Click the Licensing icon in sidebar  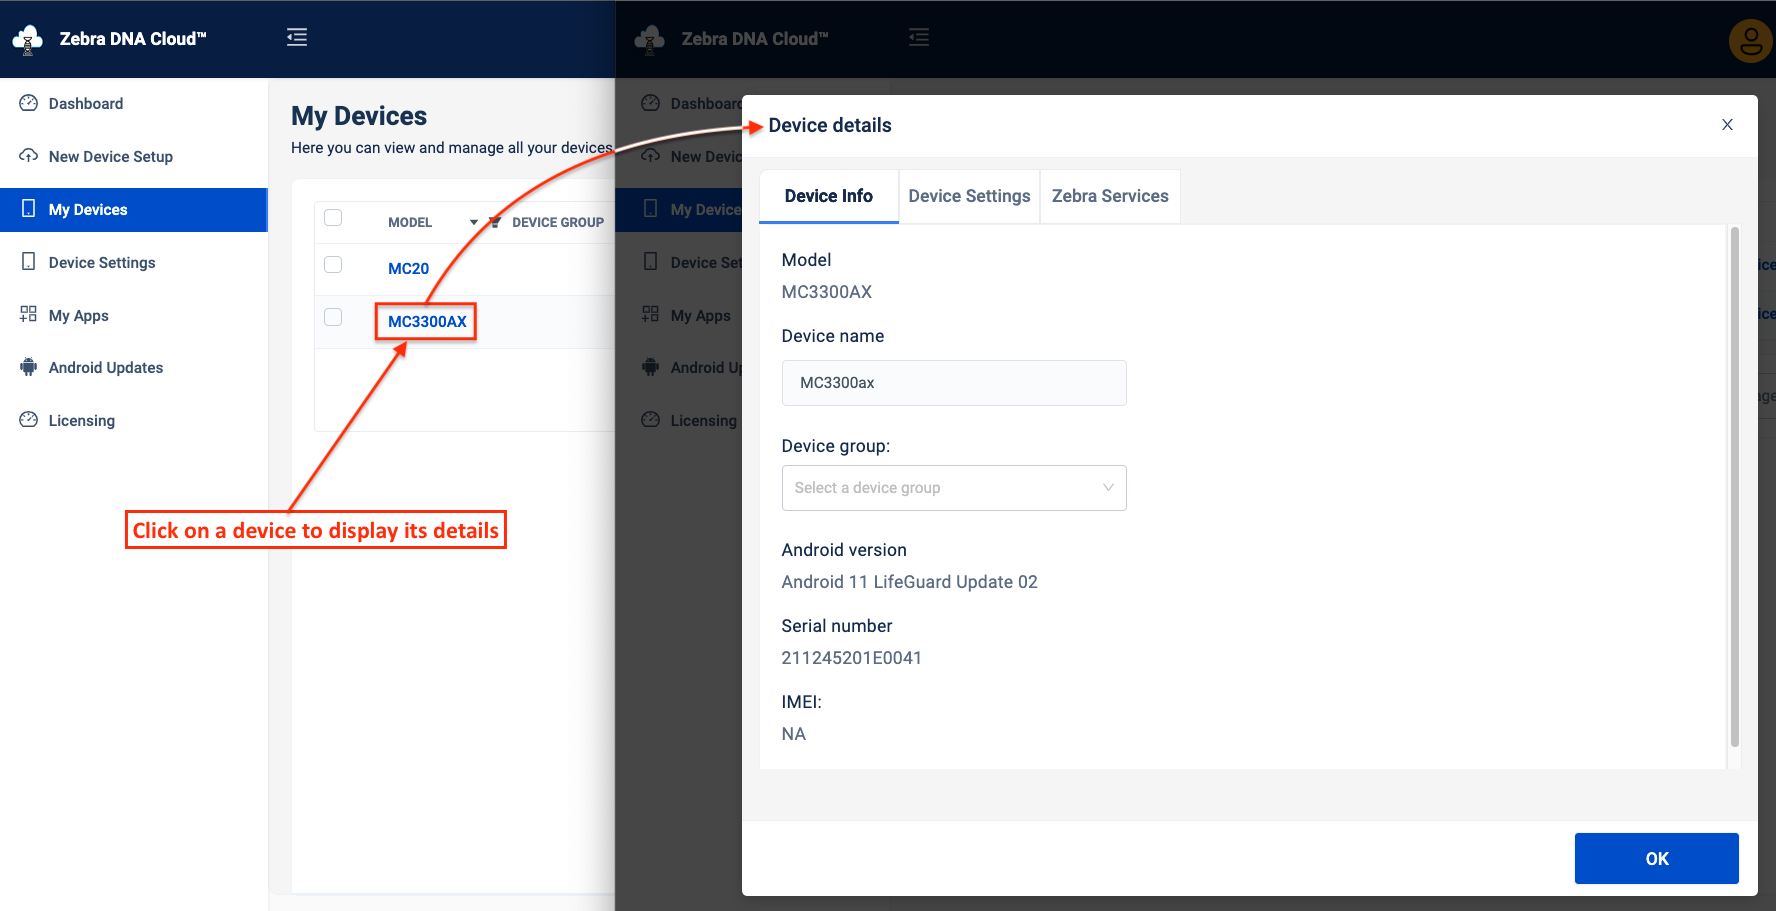[x=29, y=420]
